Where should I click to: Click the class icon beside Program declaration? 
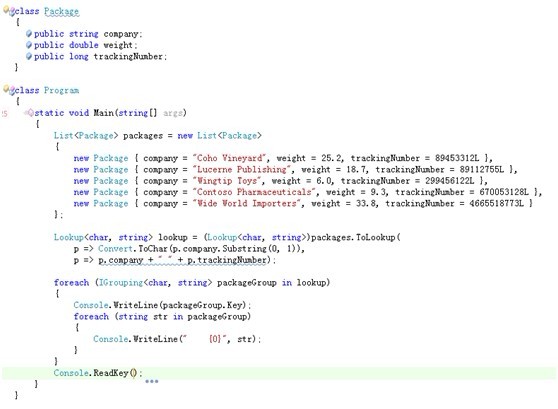tap(9, 89)
